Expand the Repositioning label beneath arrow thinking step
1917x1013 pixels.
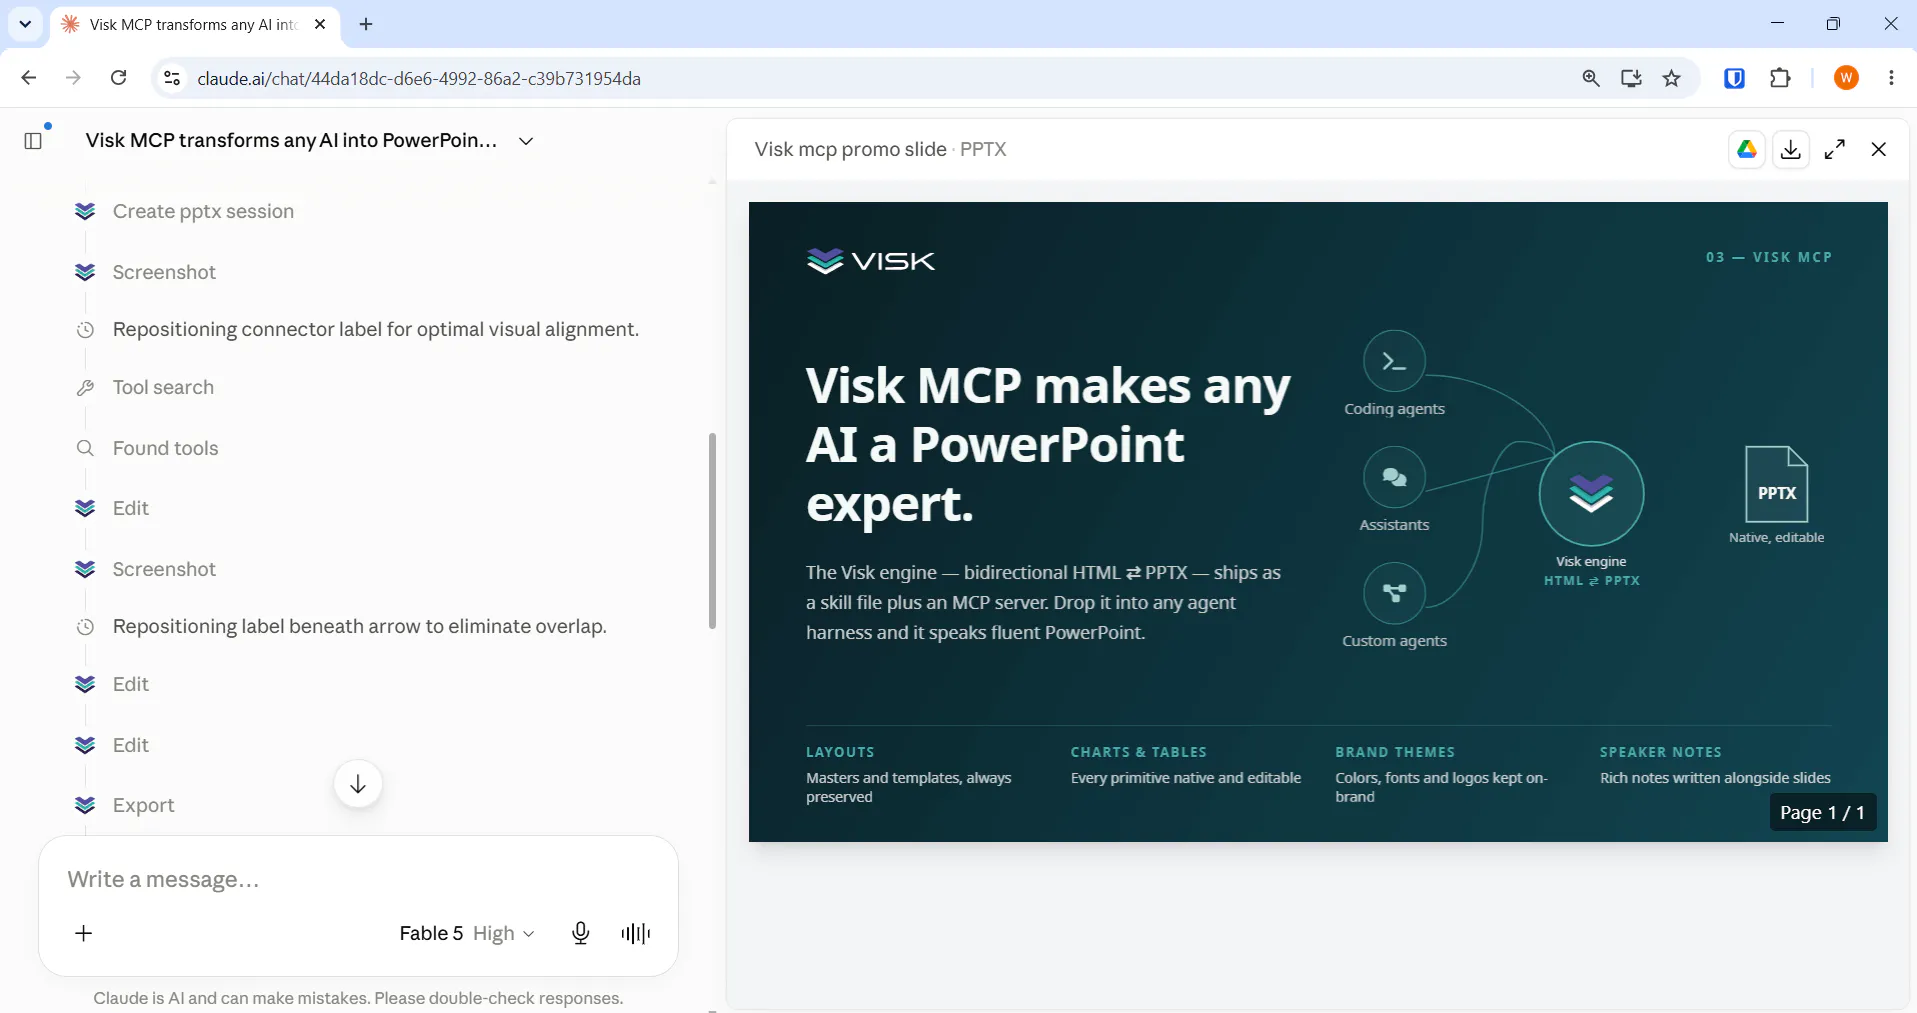[360, 626]
